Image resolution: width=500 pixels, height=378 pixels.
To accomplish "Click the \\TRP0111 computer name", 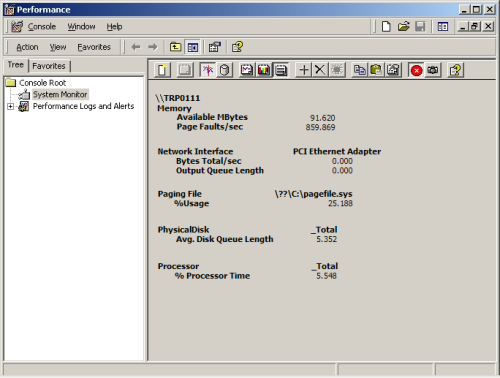I will point(178,98).
